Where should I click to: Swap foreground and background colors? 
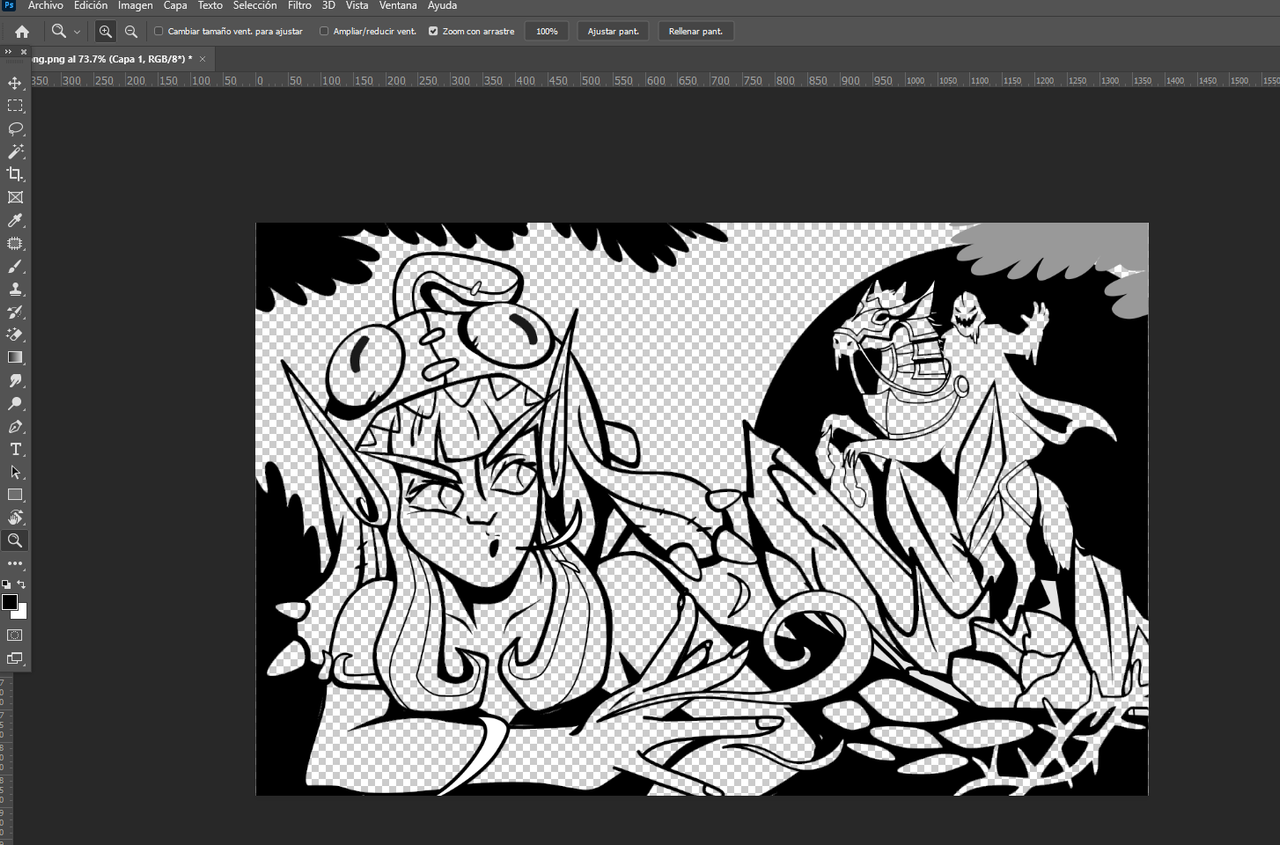(22, 585)
